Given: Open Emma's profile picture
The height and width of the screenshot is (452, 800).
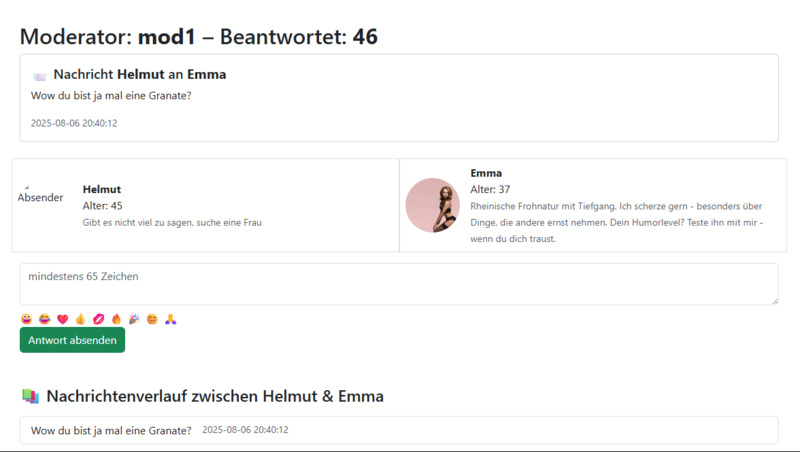Looking at the screenshot, I should 433,205.
